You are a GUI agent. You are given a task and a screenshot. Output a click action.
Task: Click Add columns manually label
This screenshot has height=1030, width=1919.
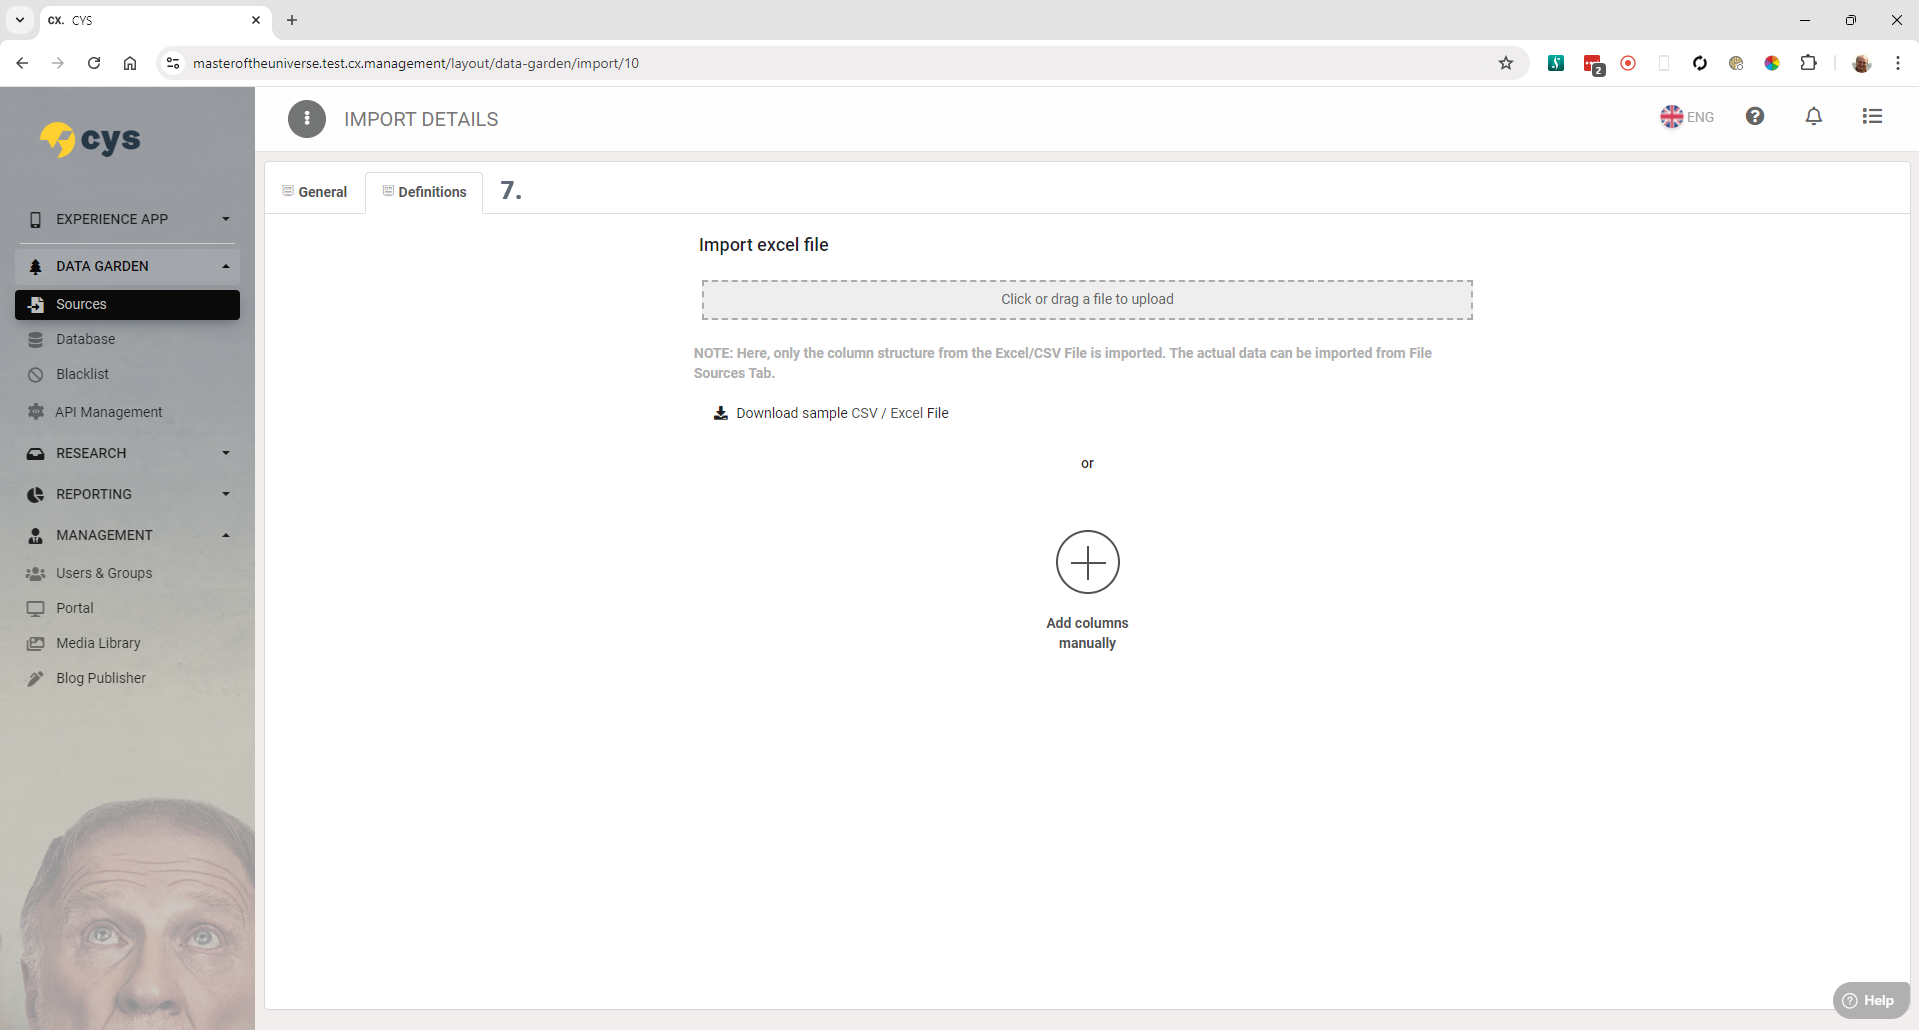click(1087, 633)
